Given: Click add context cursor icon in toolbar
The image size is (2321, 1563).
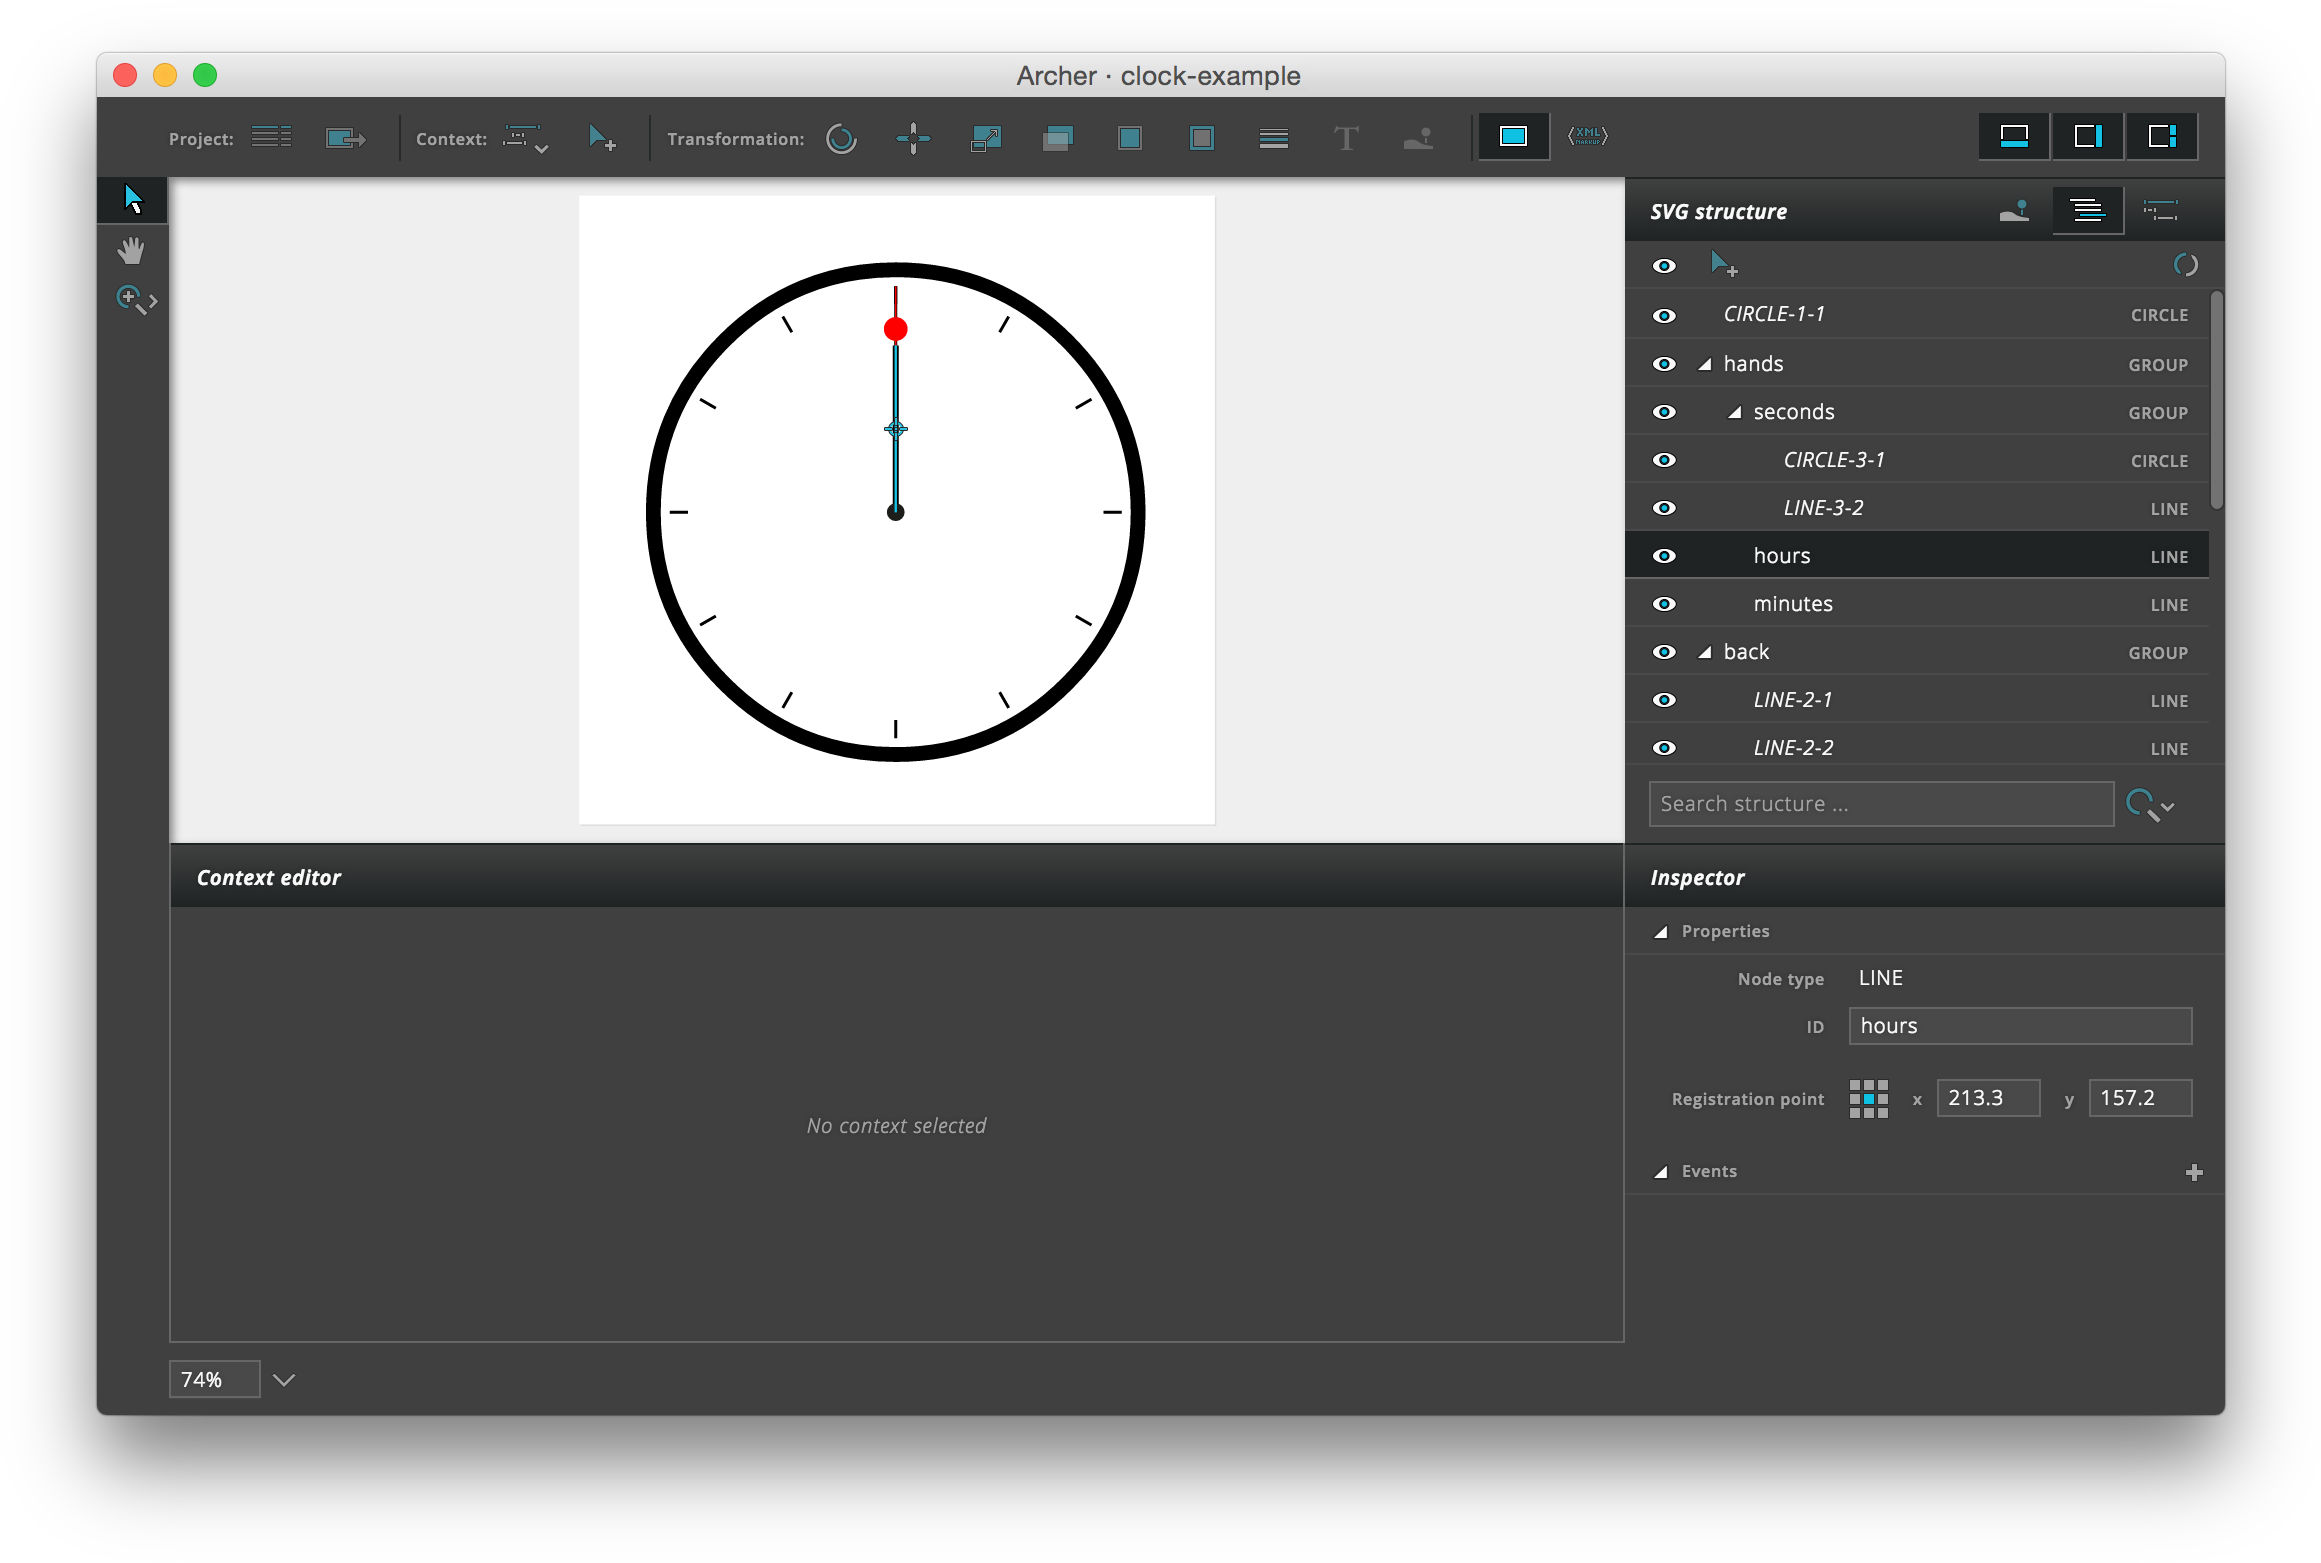Looking at the screenshot, I should click(x=601, y=138).
